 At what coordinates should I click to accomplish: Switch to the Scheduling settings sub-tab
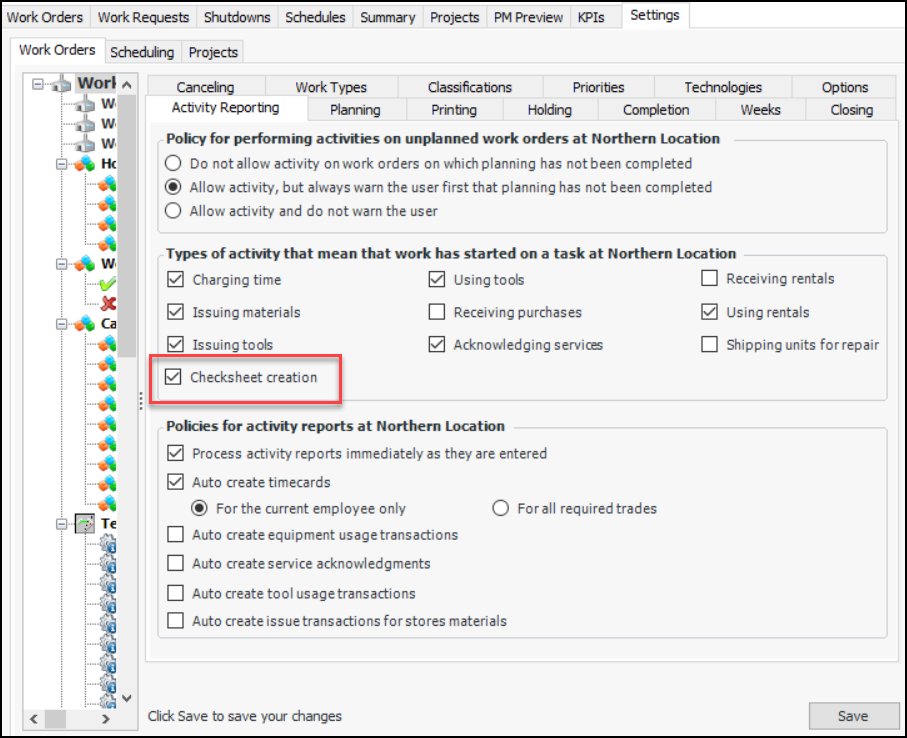point(142,52)
